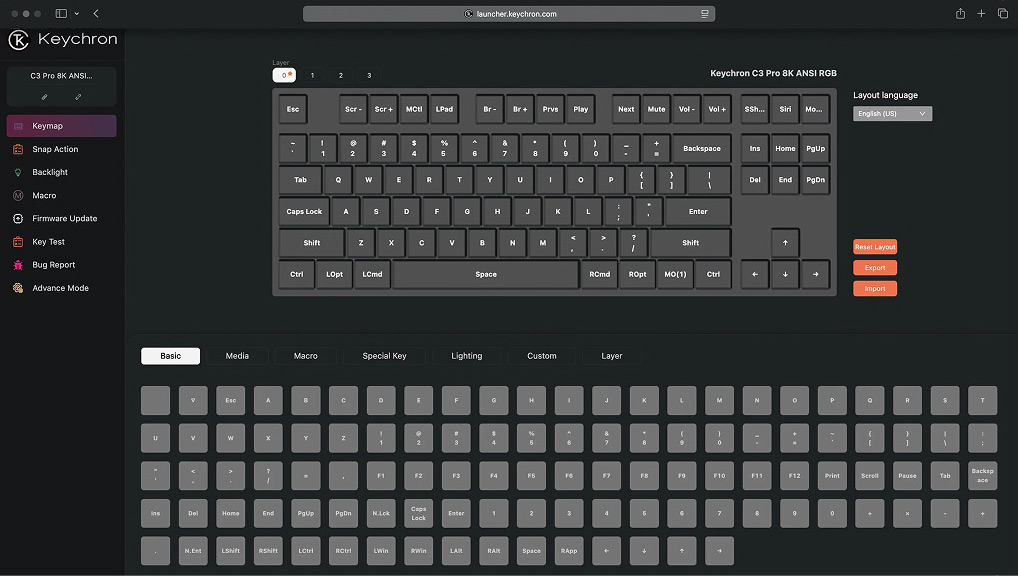This screenshot has height=576, width=1018.
Task: Open Bug Report via the bug icon
Action: coord(18,265)
